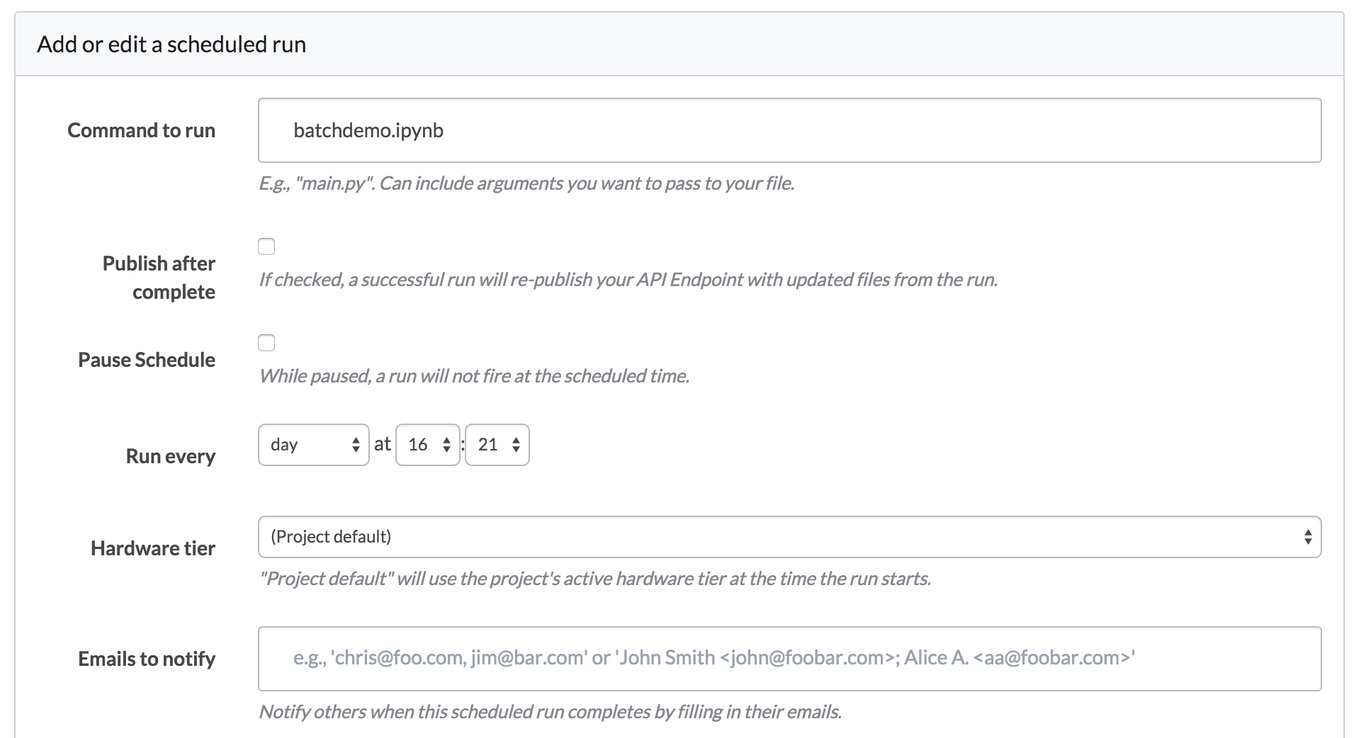Image resolution: width=1366 pixels, height=738 pixels.
Task: Open the frequency dropdown showing 'day'
Action: click(x=313, y=444)
